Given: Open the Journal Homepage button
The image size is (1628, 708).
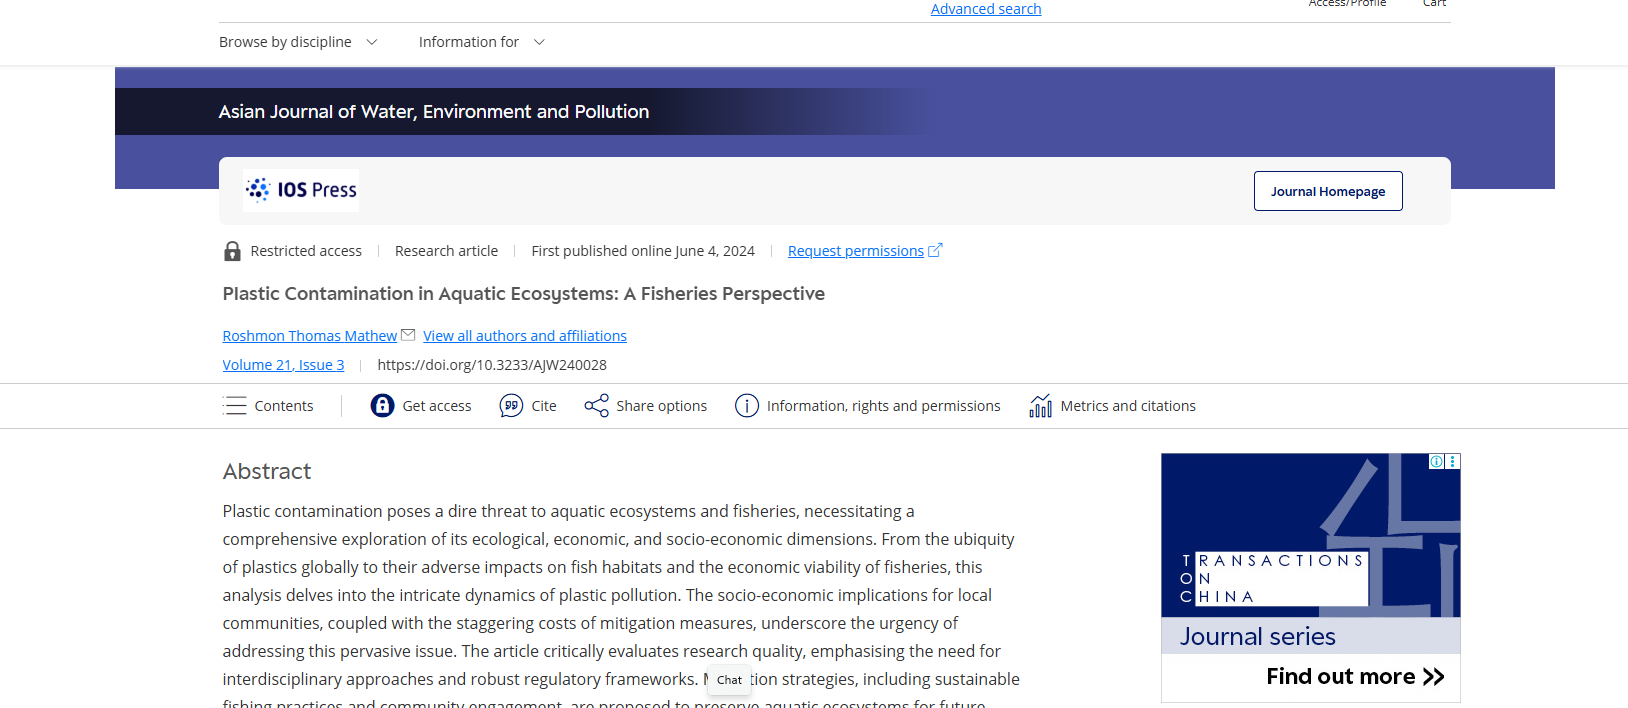Looking at the screenshot, I should point(1327,191).
